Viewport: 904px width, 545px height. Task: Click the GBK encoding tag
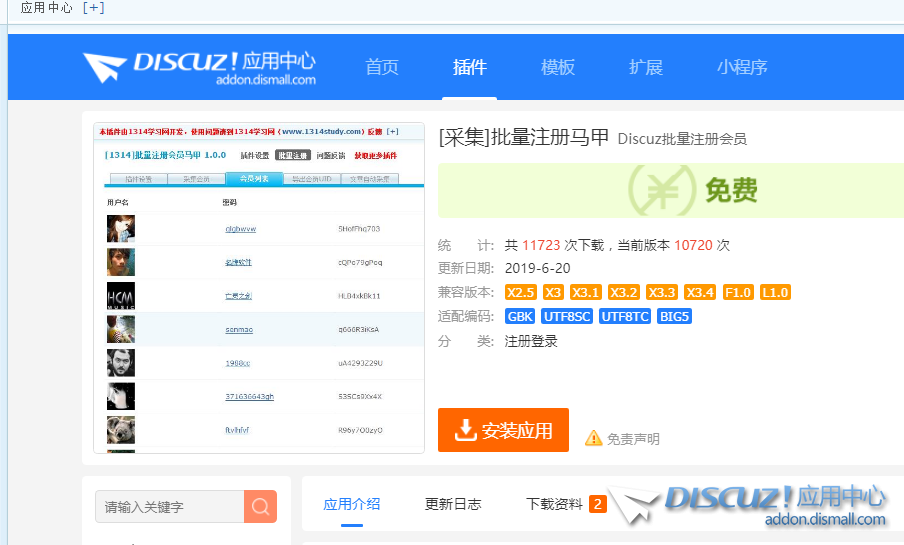pos(520,316)
